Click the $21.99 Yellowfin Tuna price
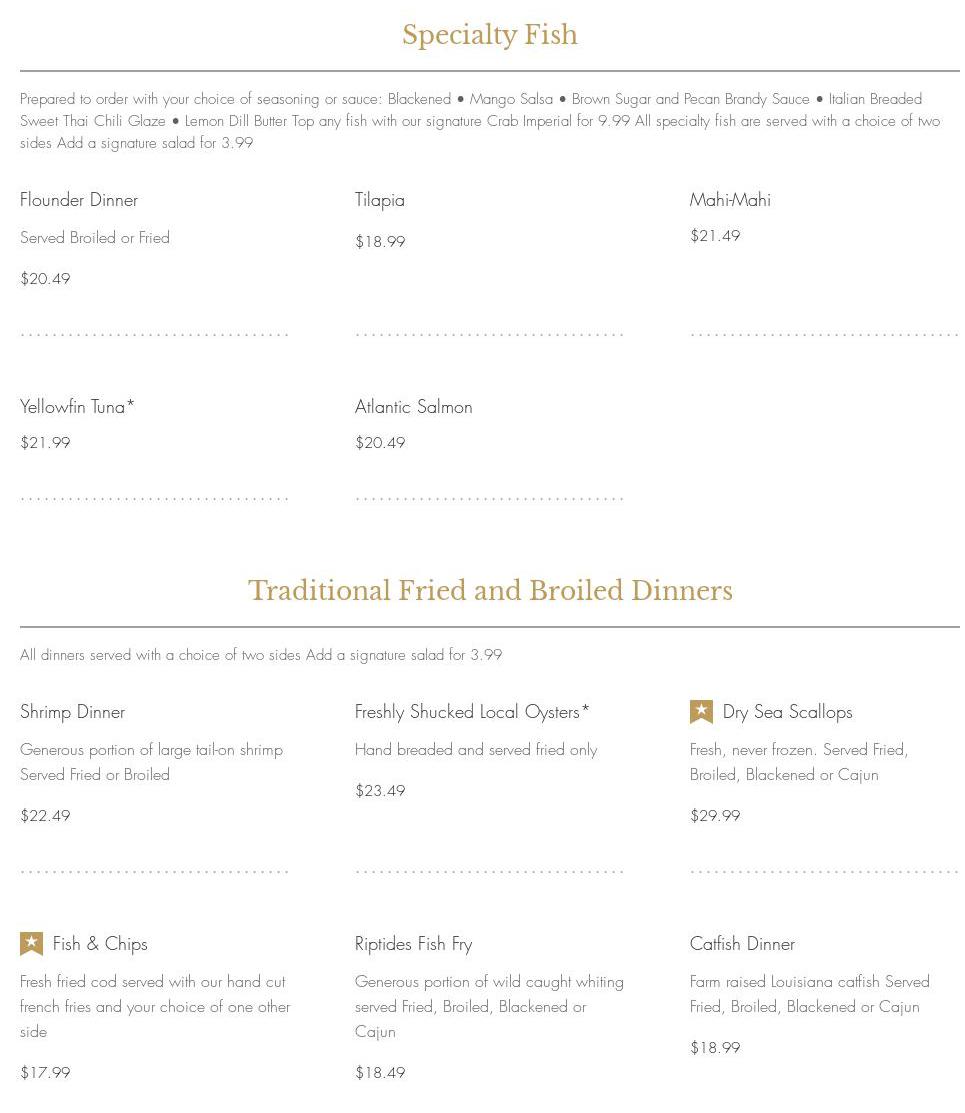 pyautogui.click(x=45, y=443)
